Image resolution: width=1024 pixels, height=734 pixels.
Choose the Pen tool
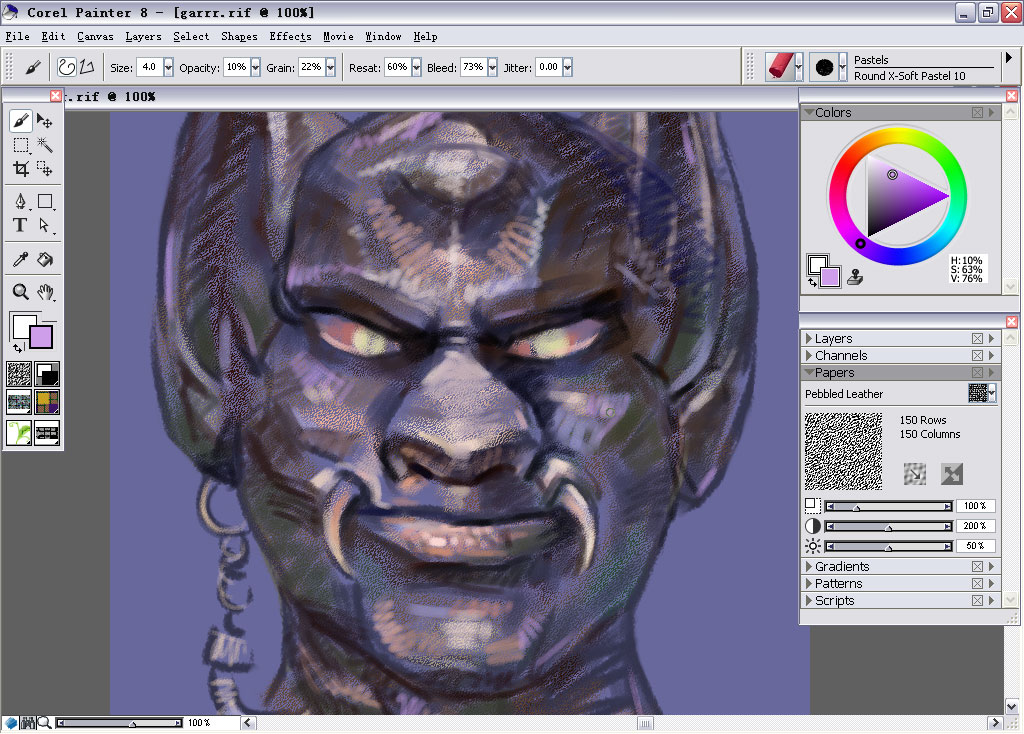[x=20, y=201]
